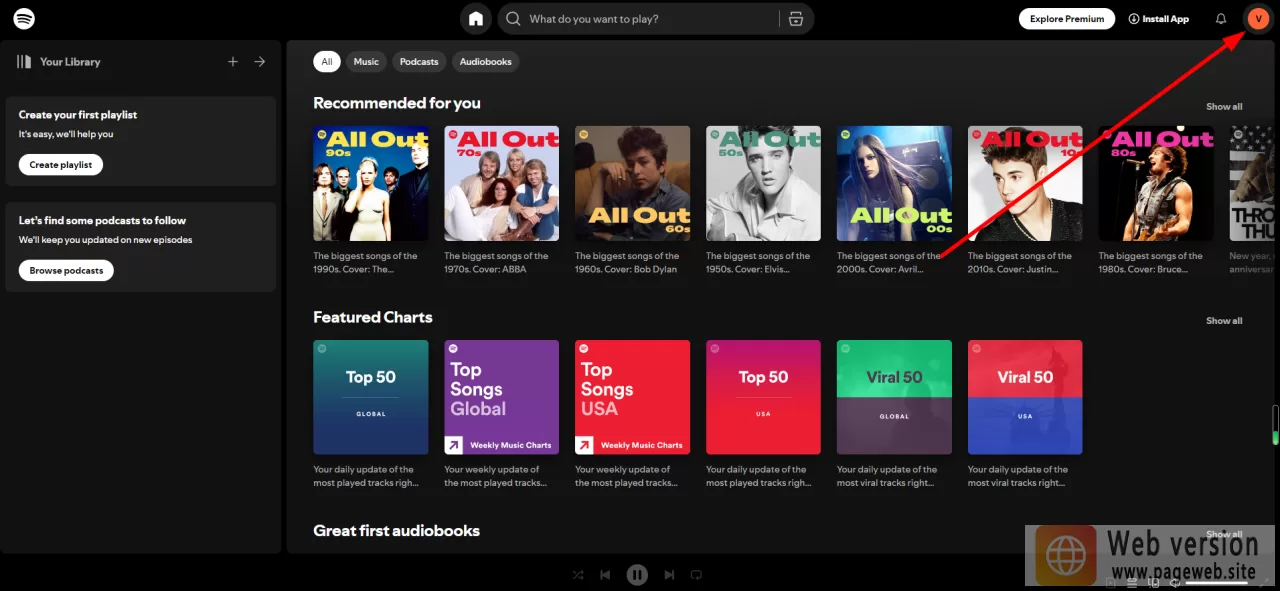Toggle shuffle playback
This screenshot has width=1280, height=591.
[578, 575]
